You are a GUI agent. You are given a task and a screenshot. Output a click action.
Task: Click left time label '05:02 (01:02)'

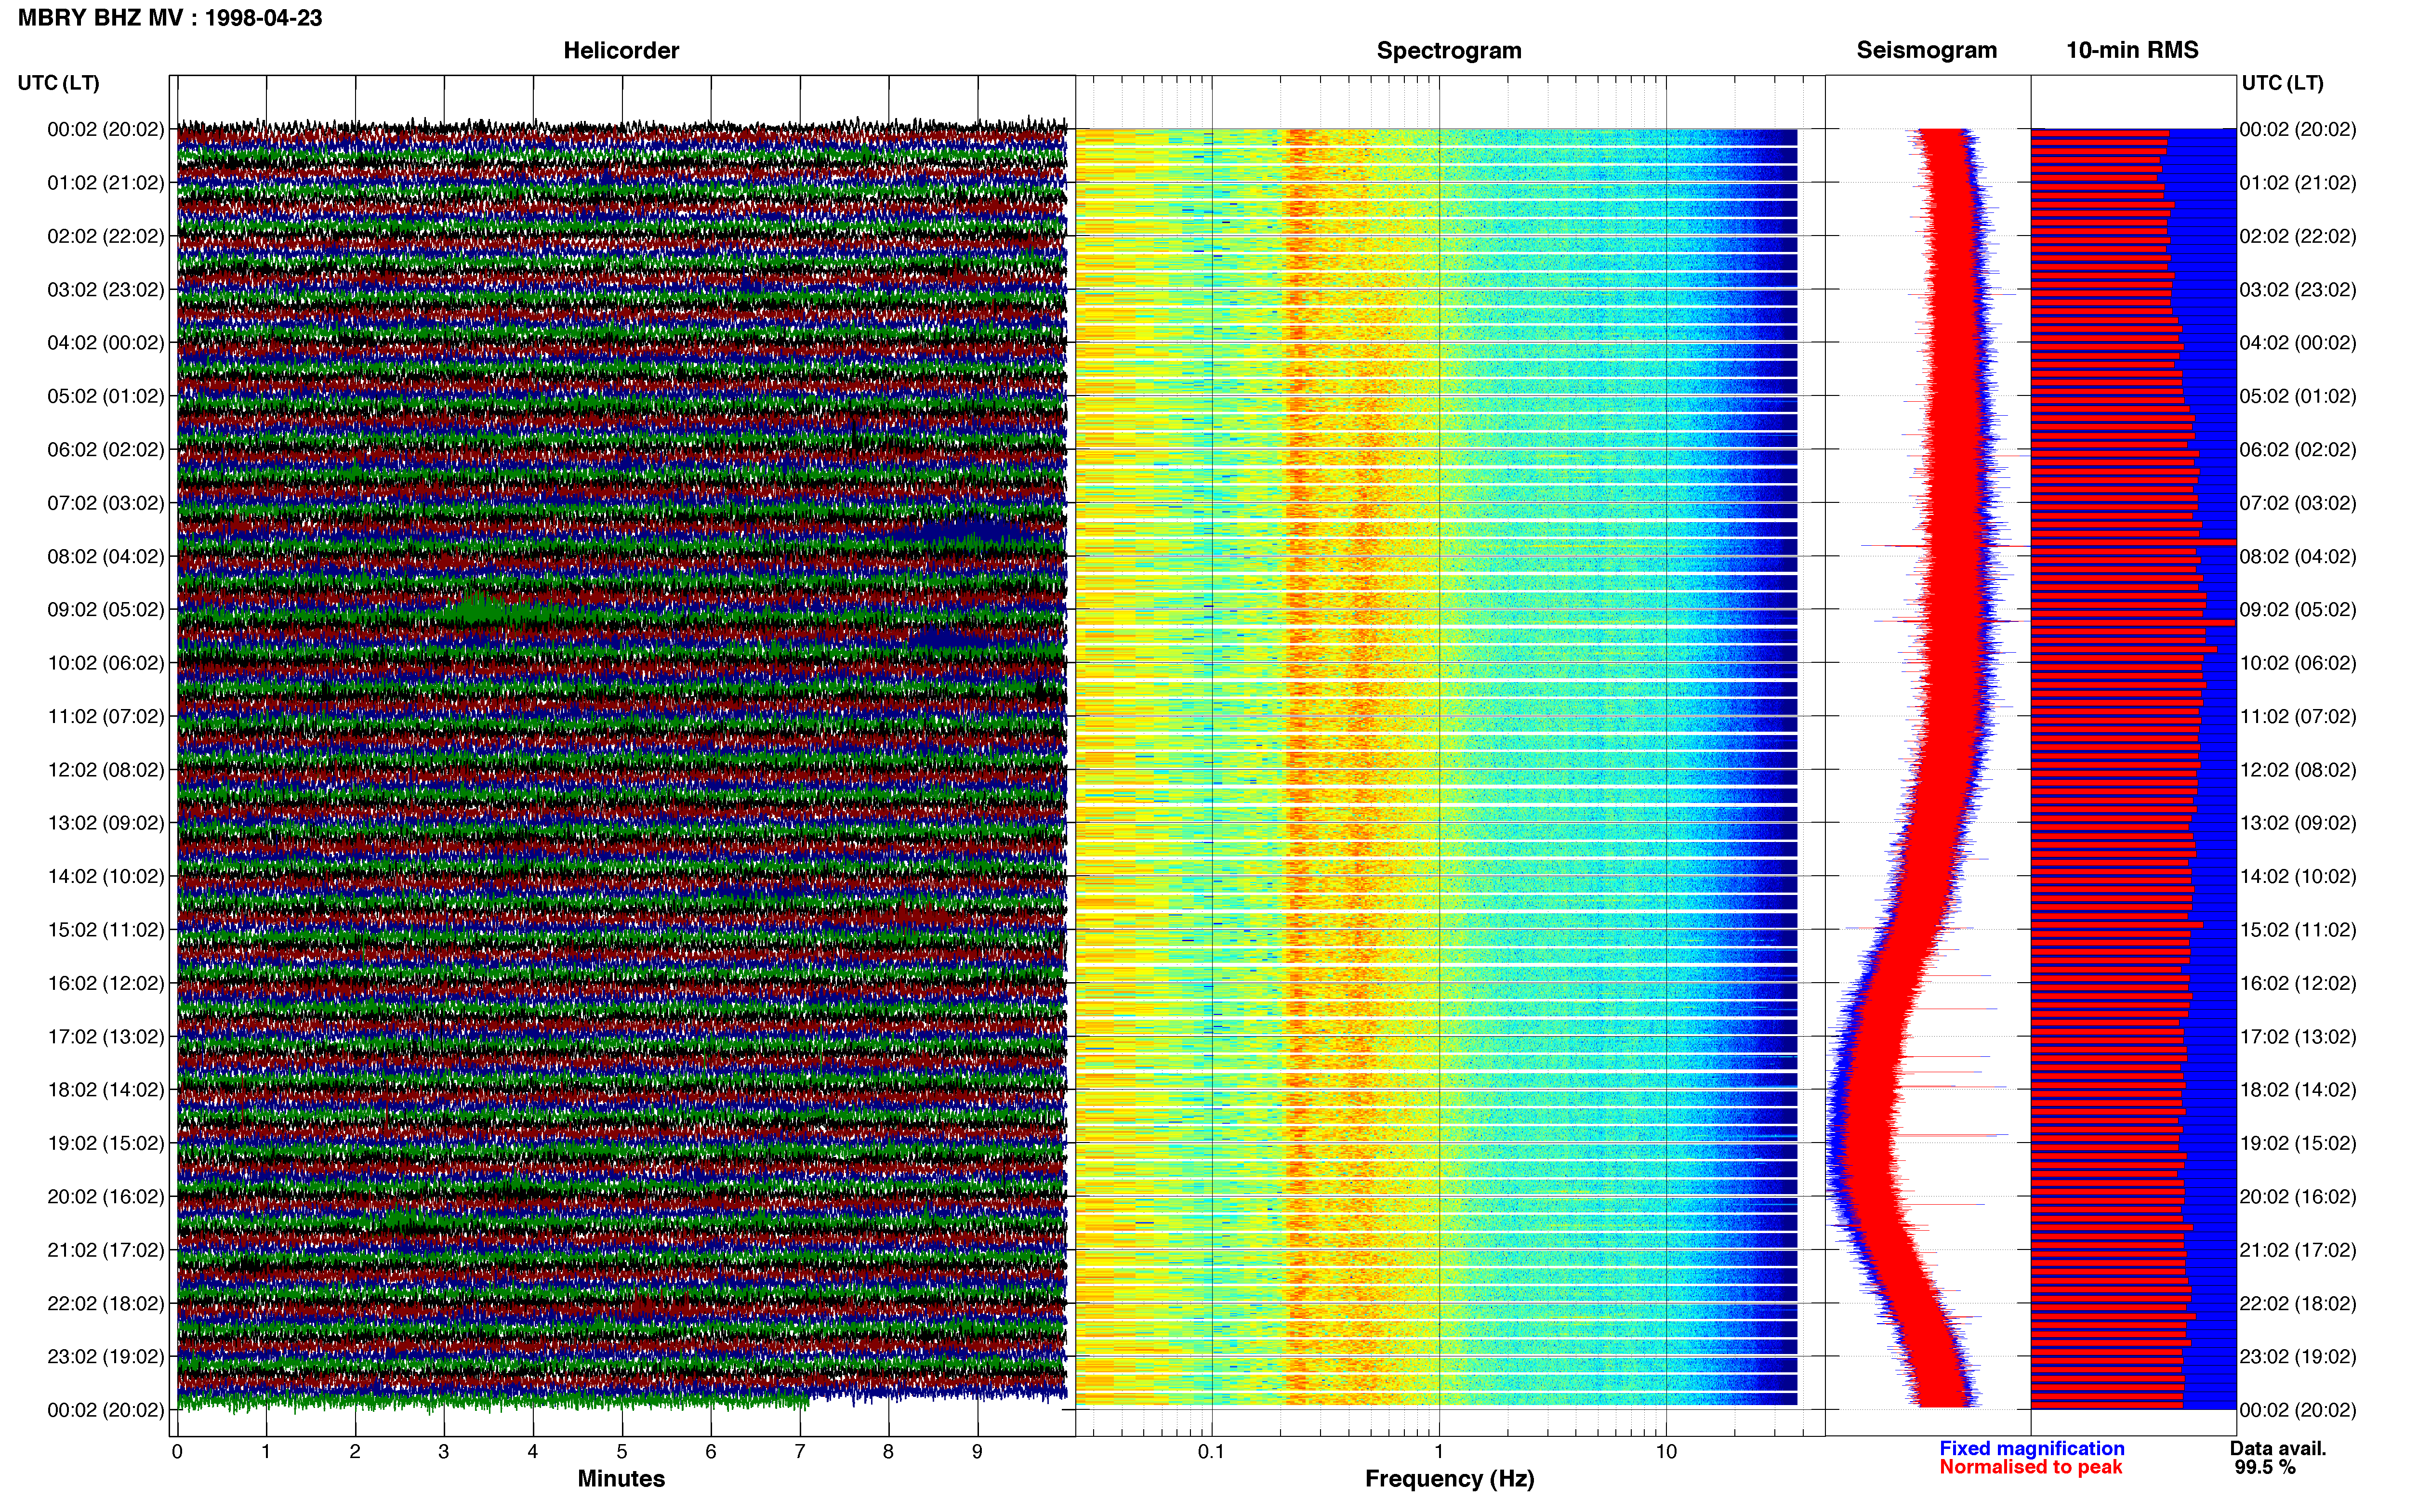pyautogui.click(x=106, y=396)
